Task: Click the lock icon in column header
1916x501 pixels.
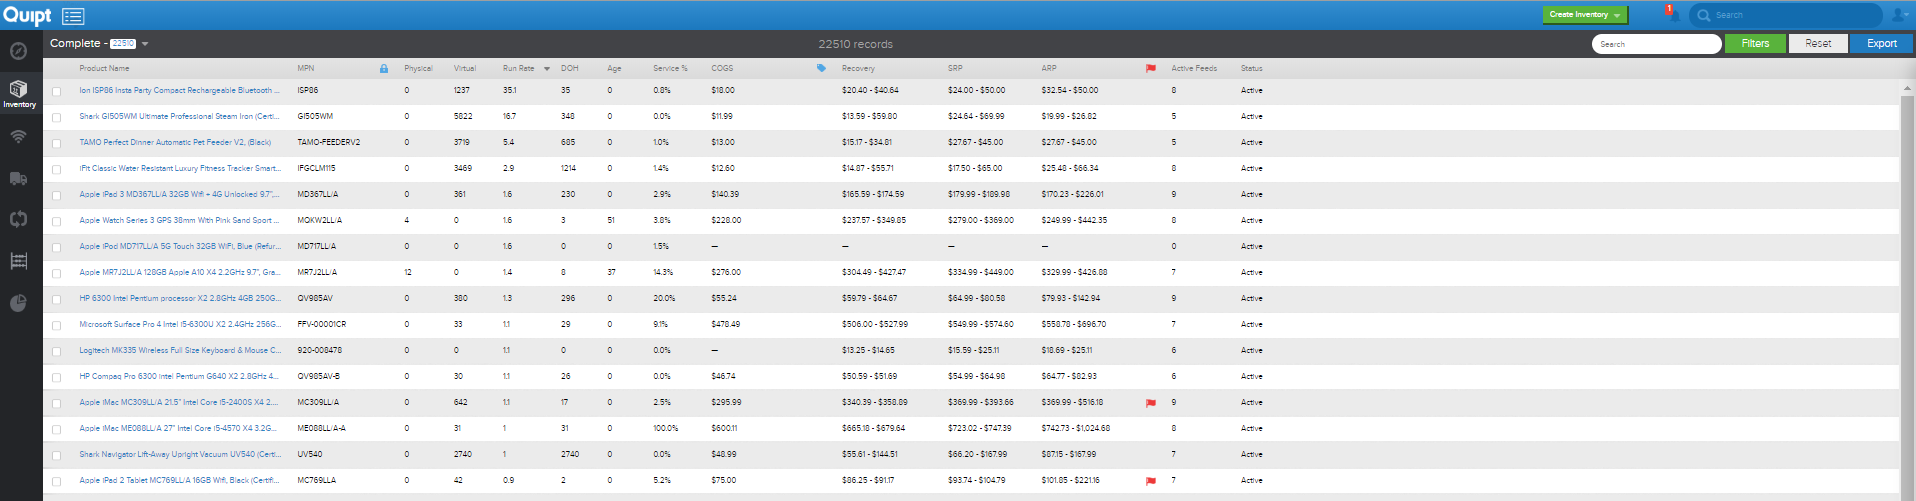Action: pyautogui.click(x=384, y=68)
